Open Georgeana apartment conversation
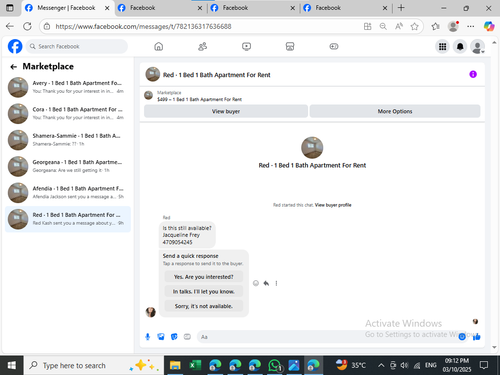Screen dimensions: 500x375 tap(68, 166)
